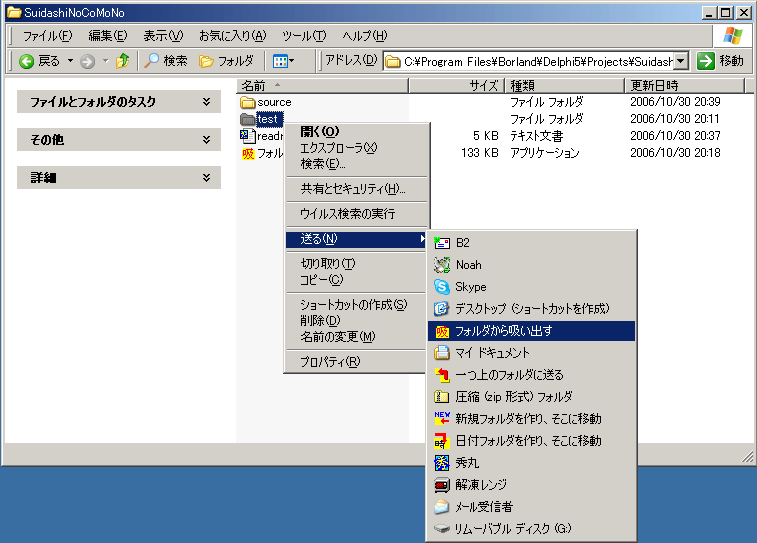Viewport: 757px width, 543px height.
Task: Open the ツール menu
Action: (x=304, y=36)
